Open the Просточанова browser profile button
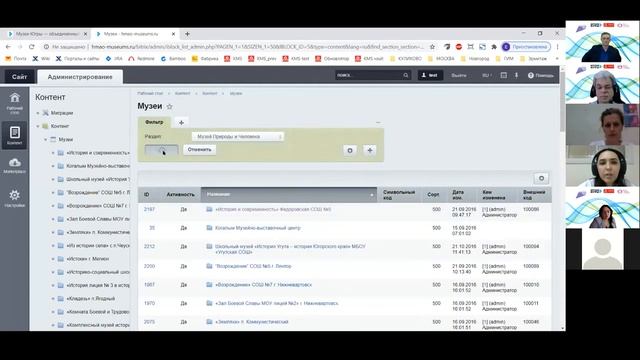This screenshot has width=640, height=360. coord(526,47)
